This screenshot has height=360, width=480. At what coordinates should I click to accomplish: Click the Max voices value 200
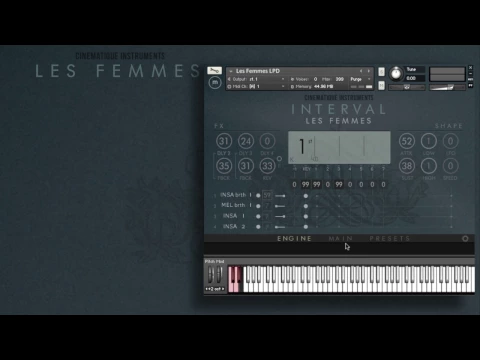click(x=339, y=79)
